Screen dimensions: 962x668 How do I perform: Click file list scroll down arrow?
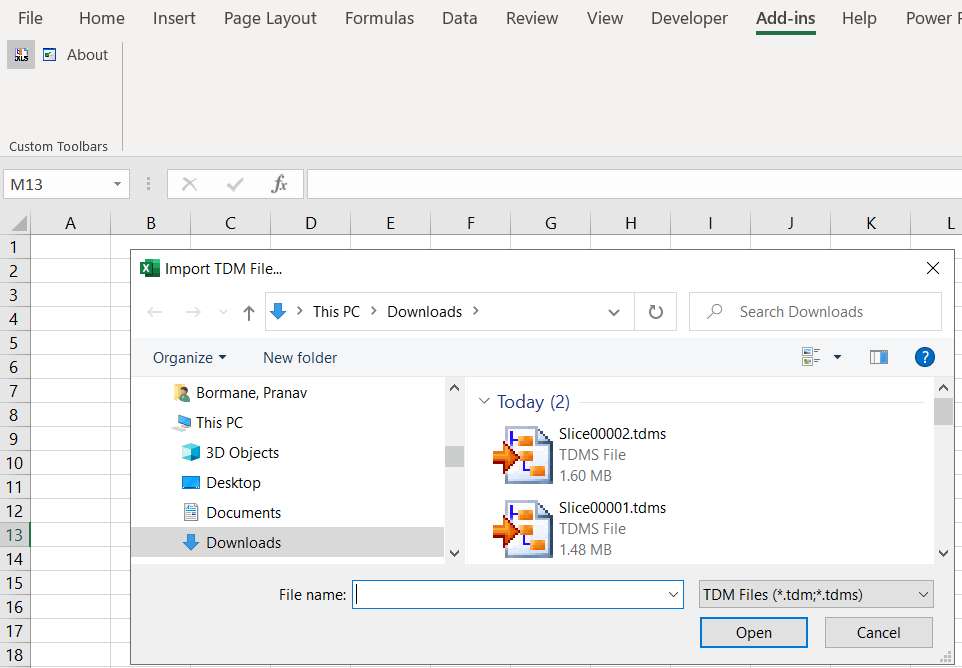click(944, 553)
